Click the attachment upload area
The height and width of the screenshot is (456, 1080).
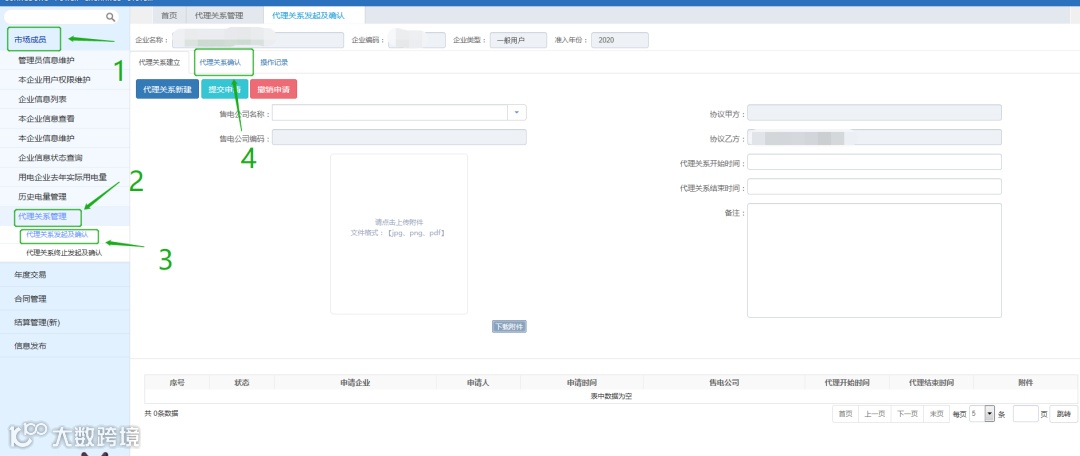(x=399, y=234)
